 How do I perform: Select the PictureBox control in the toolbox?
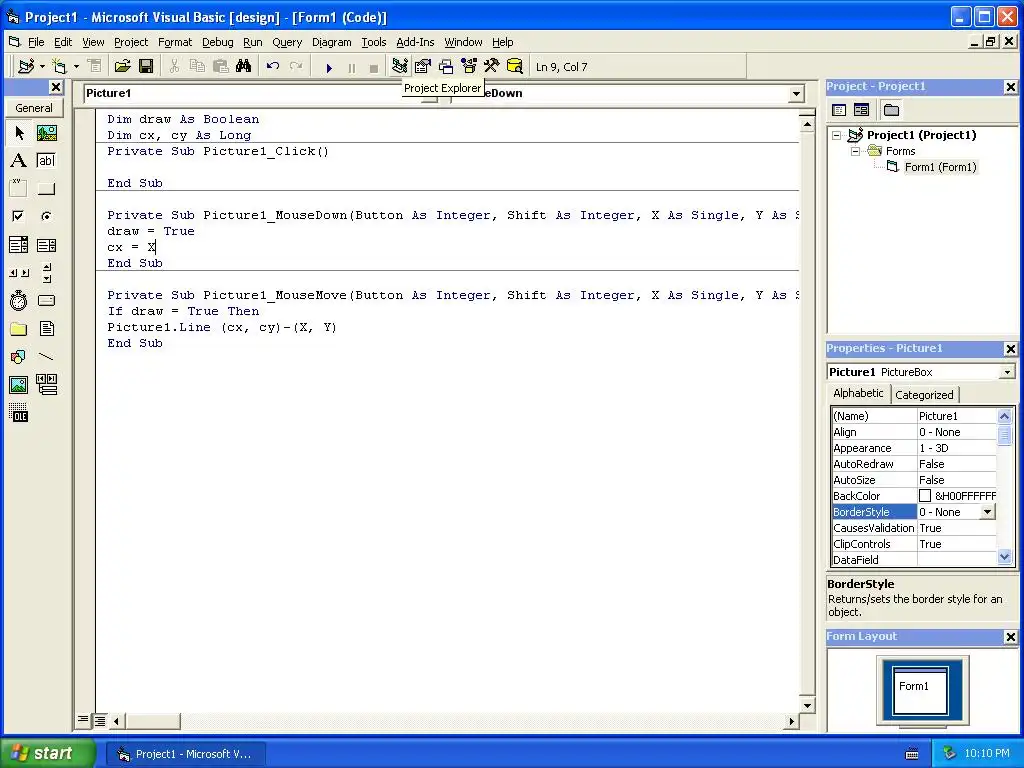click(46, 133)
